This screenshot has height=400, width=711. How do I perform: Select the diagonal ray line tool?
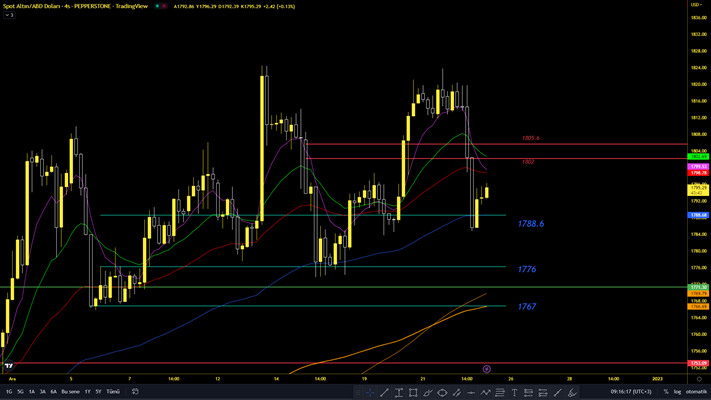pyautogui.click(x=558, y=393)
